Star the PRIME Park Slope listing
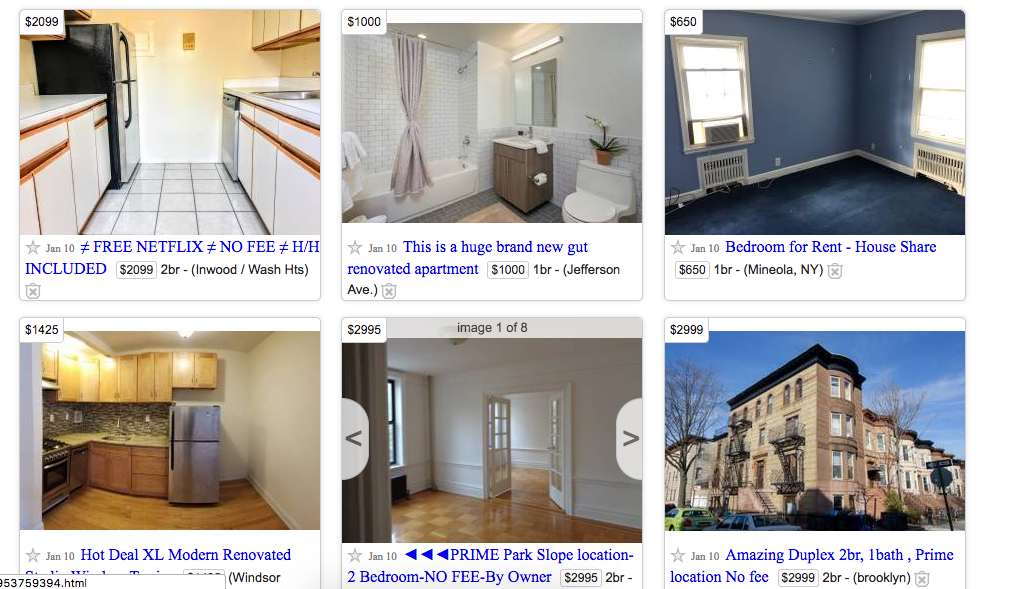Screen dimensions: 1024x589 coord(355,556)
